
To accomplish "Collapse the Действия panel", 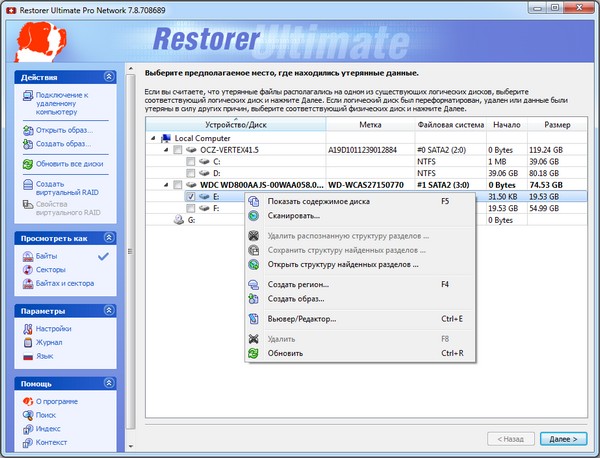I will 109,77.
